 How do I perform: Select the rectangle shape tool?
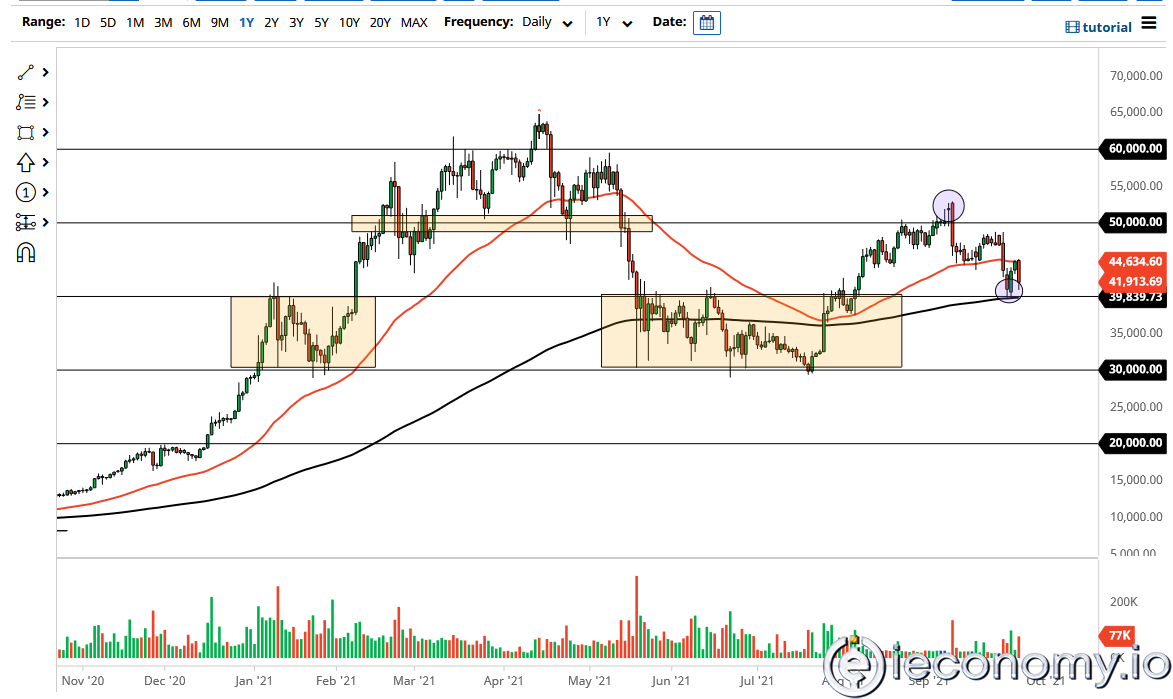coord(25,132)
